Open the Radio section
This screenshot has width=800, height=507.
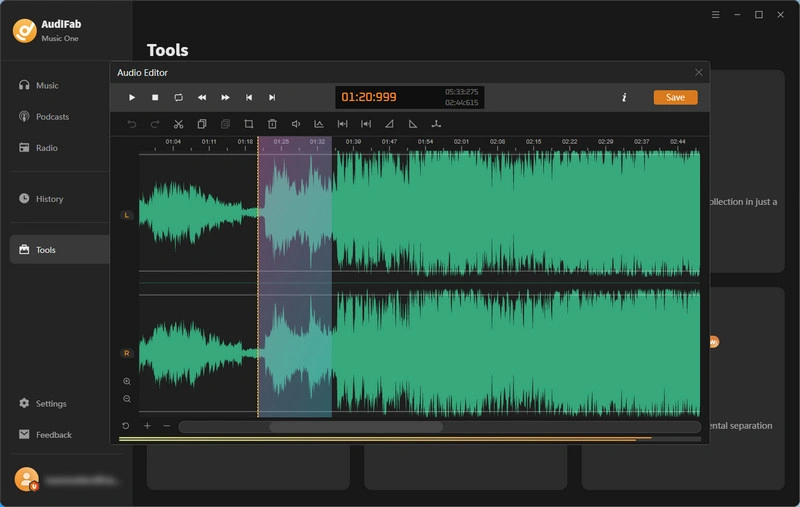coord(38,147)
